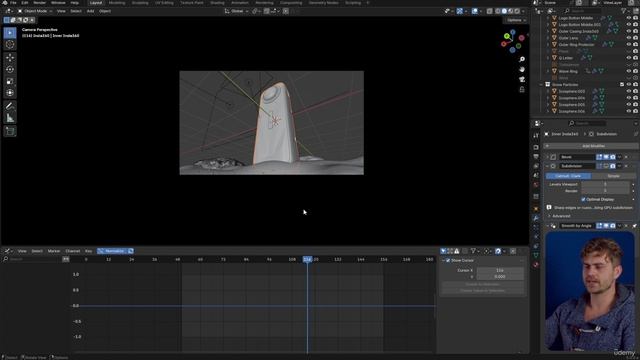Open the Modifier properties wrench tab
Screen dimensions: 640x360
tap(536, 218)
